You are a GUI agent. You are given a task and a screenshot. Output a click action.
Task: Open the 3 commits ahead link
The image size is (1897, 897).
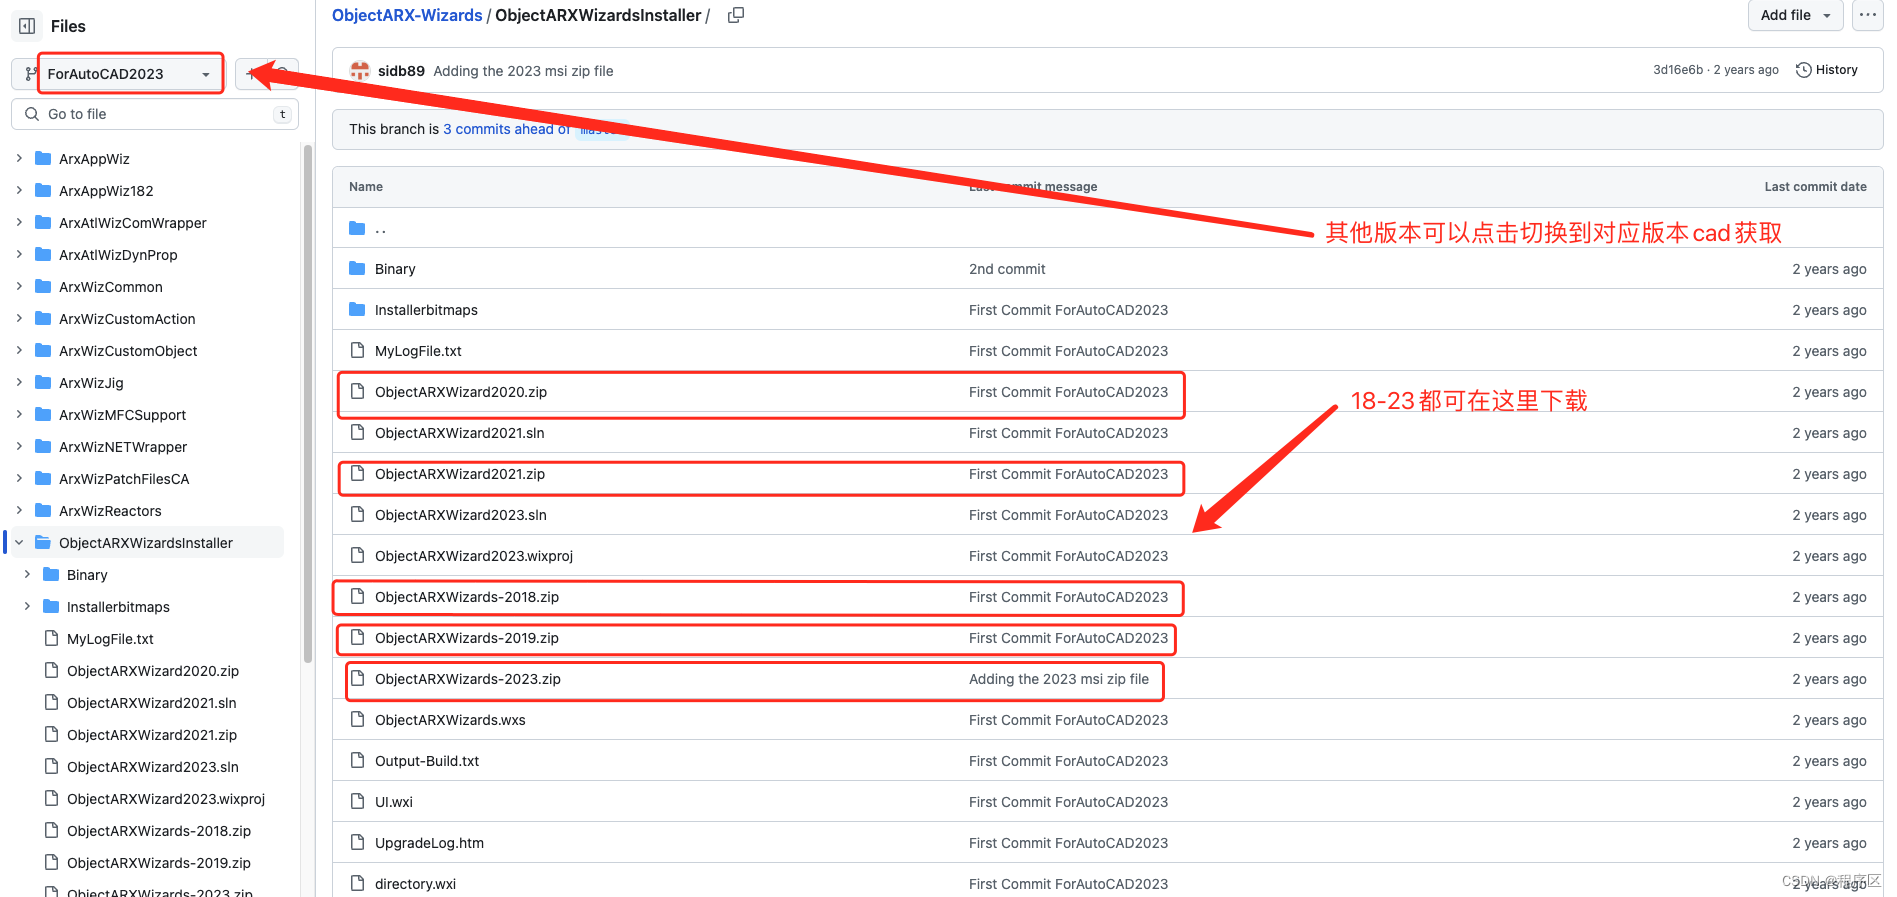coord(506,129)
